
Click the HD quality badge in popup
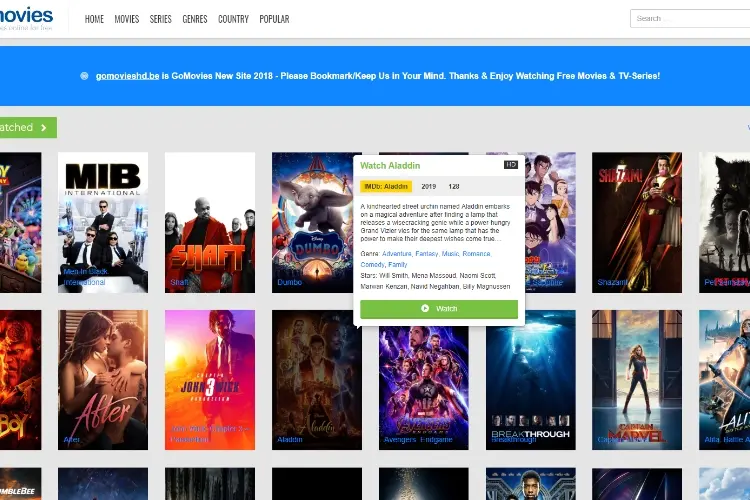(x=510, y=165)
